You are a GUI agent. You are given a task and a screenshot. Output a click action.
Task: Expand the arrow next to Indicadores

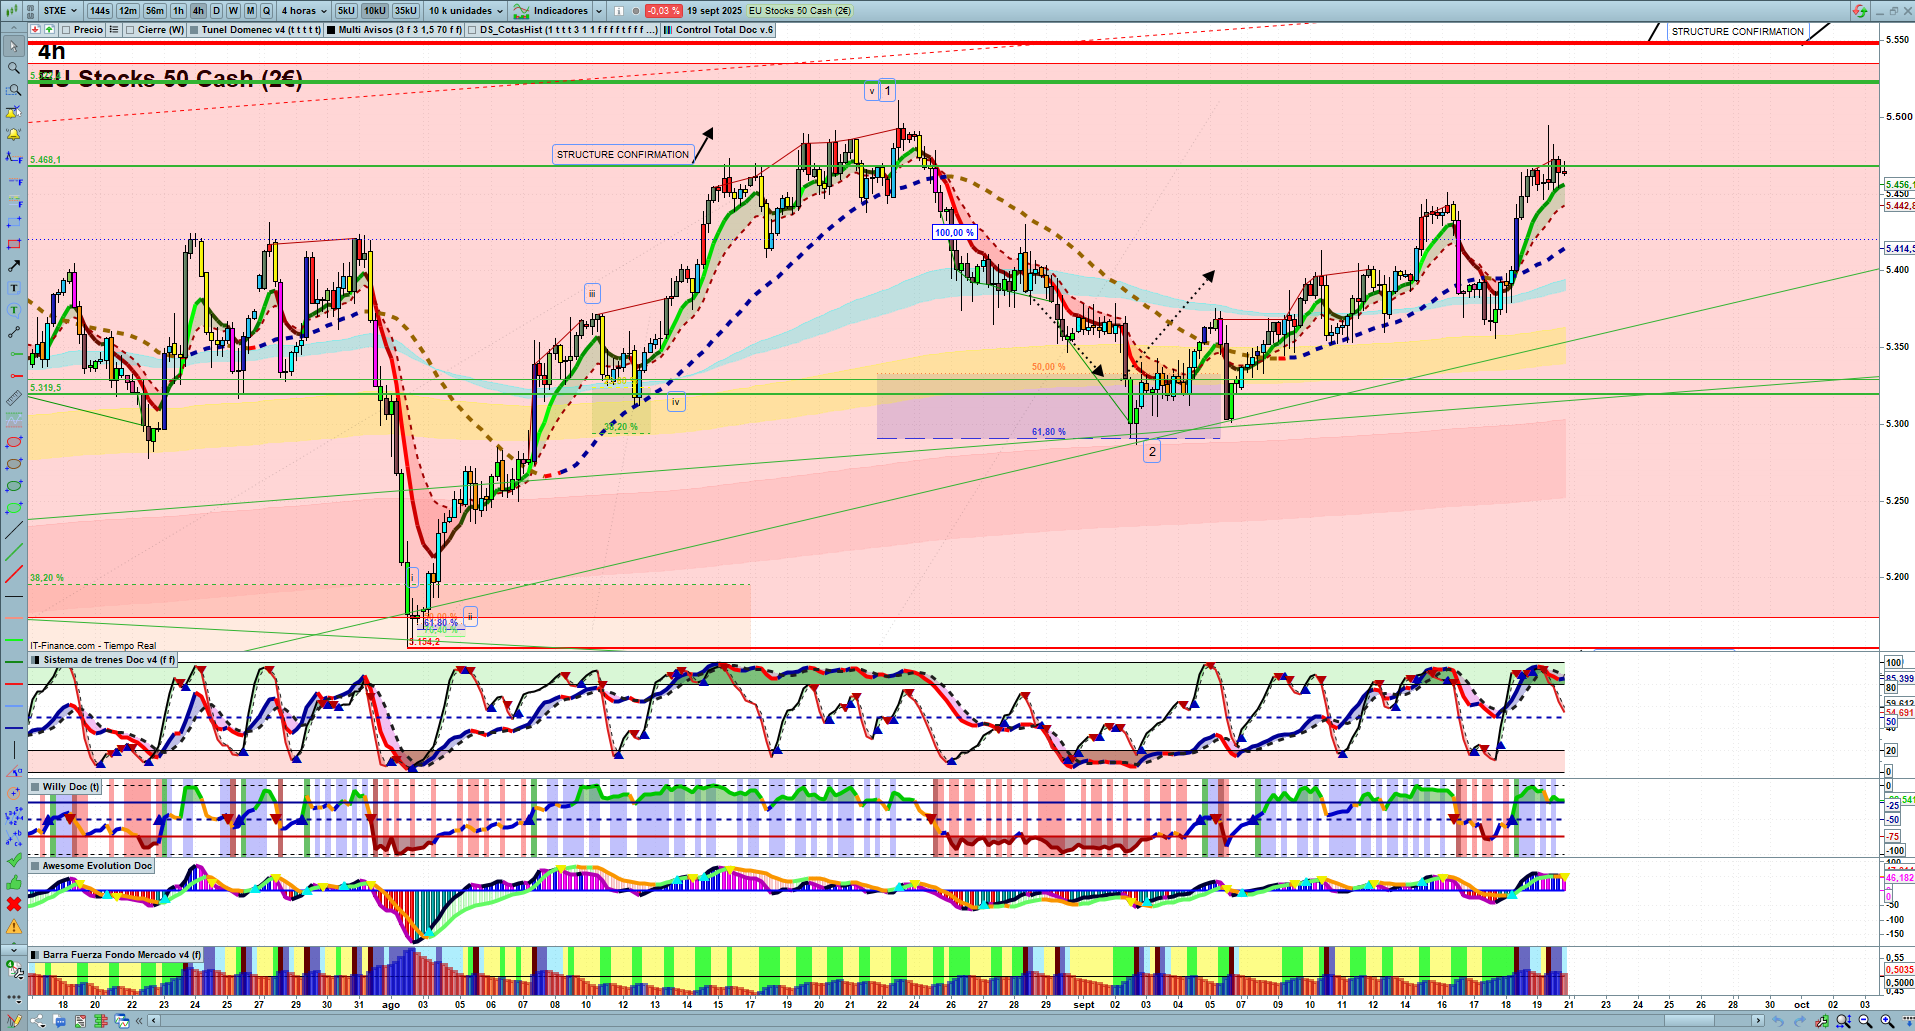pyautogui.click(x=599, y=11)
